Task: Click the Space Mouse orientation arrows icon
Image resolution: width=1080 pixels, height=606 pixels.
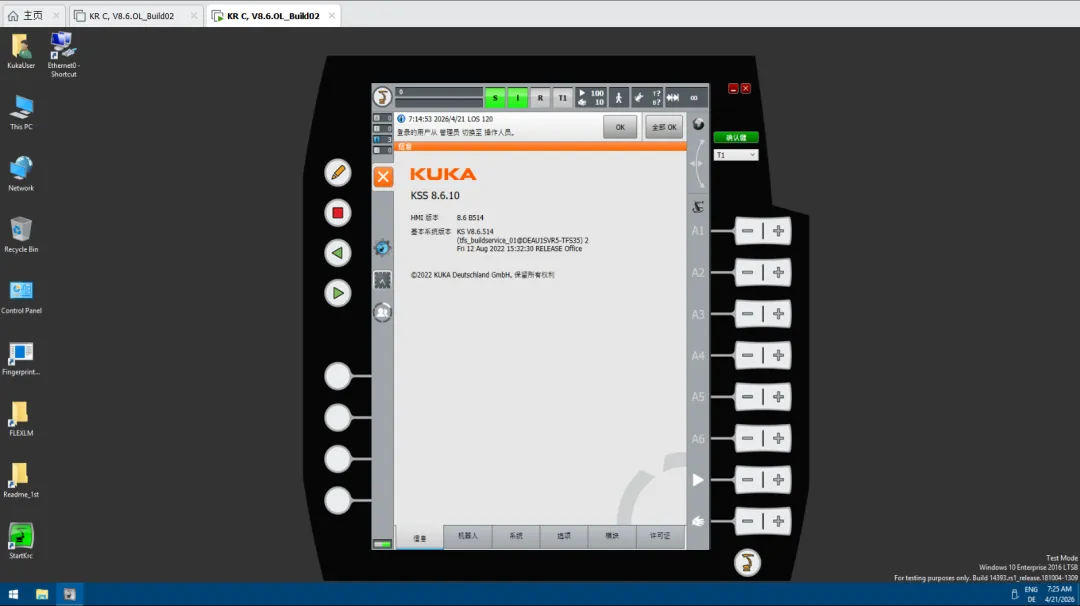Action: (x=698, y=164)
